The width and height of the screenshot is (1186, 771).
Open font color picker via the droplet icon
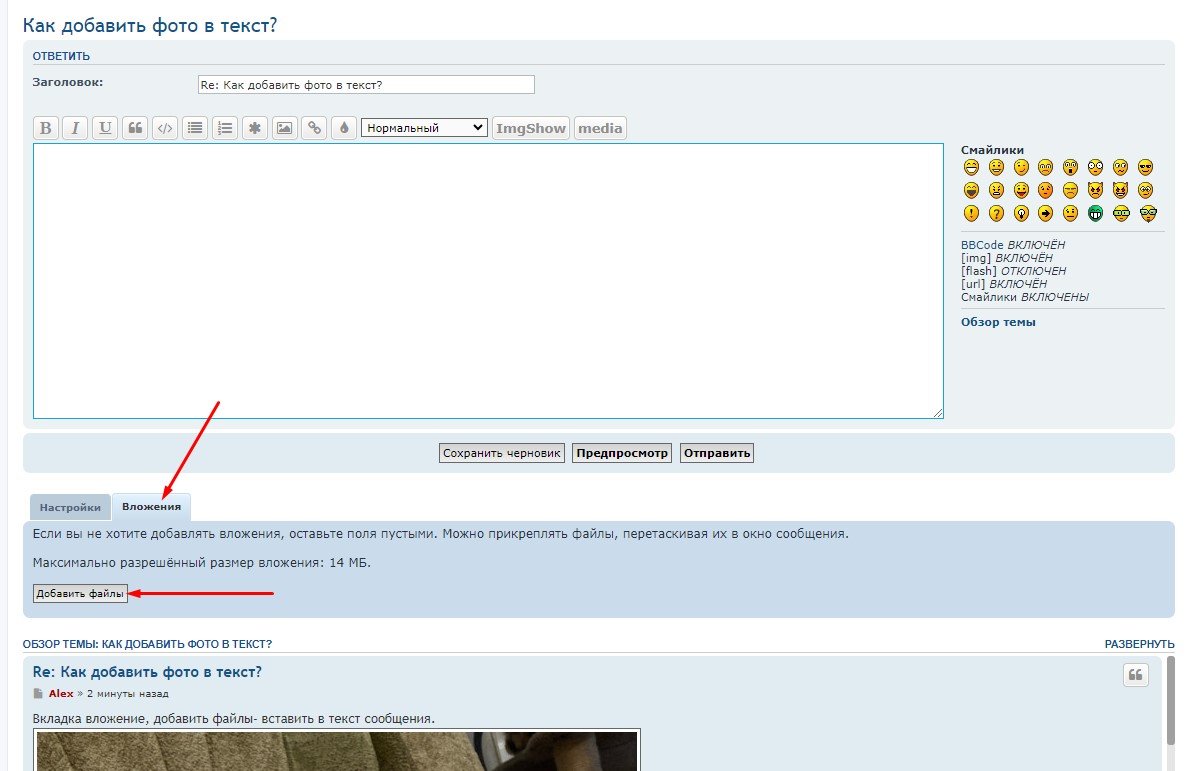click(344, 128)
